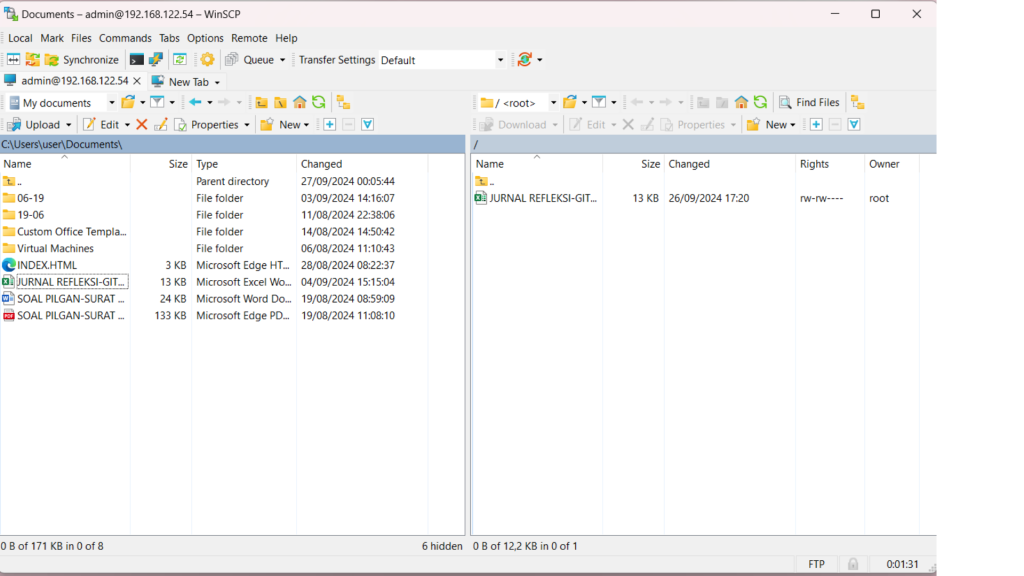
Task: Expand the Transfer Settings Default dropdown
Action: click(500, 60)
